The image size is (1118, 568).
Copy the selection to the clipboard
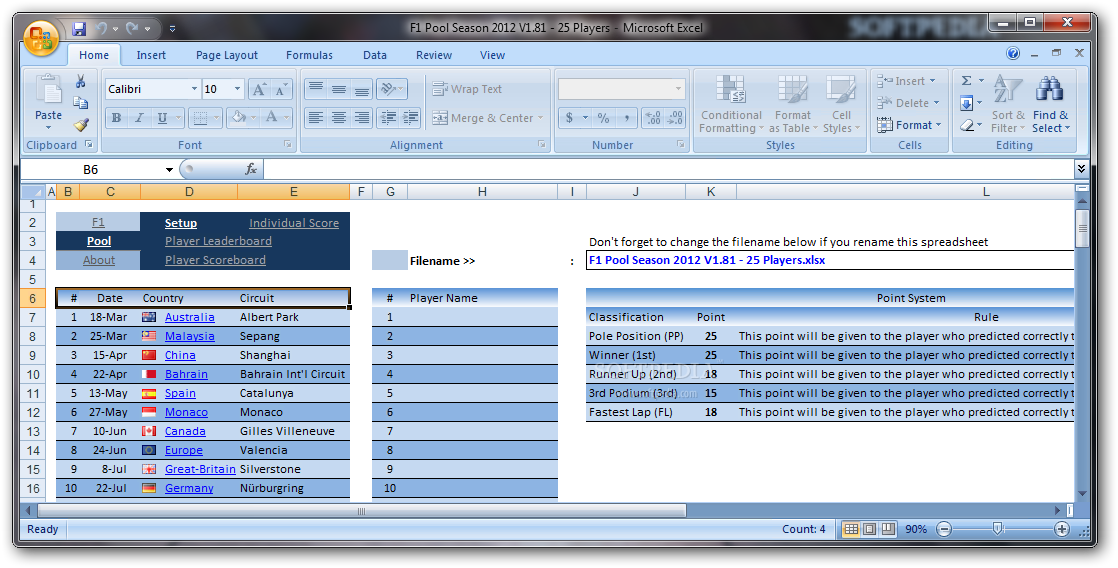[x=81, y=103]
